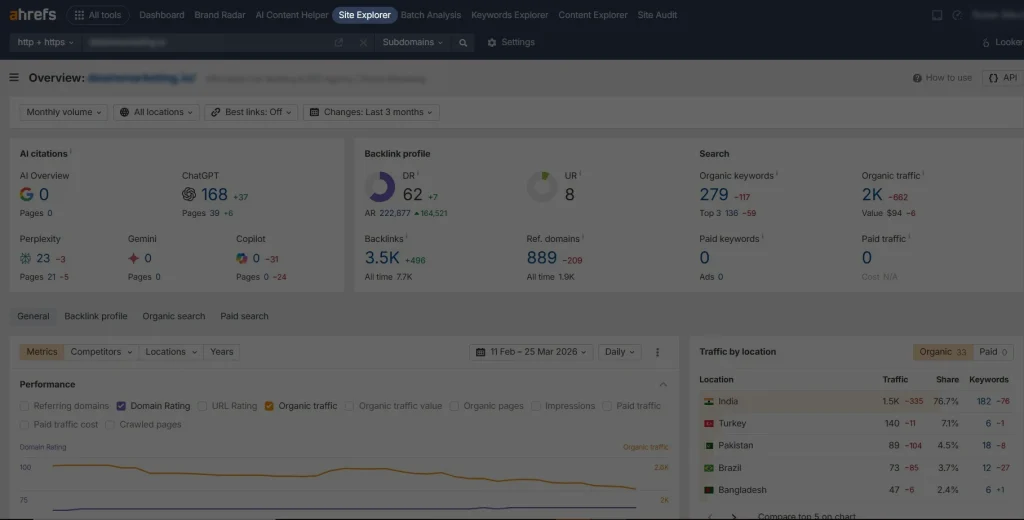Image resolution: width=1024 pixels, height=520 pixels.
Task: Click the Gemini star icon
Action: click(x=133, y=259)
